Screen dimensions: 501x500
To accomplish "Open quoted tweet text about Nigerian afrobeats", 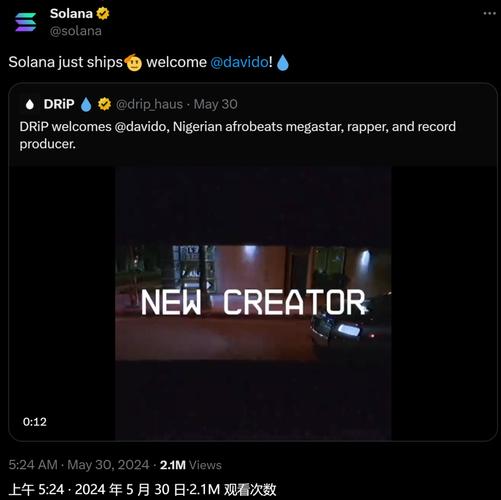I will pos(238,135).
